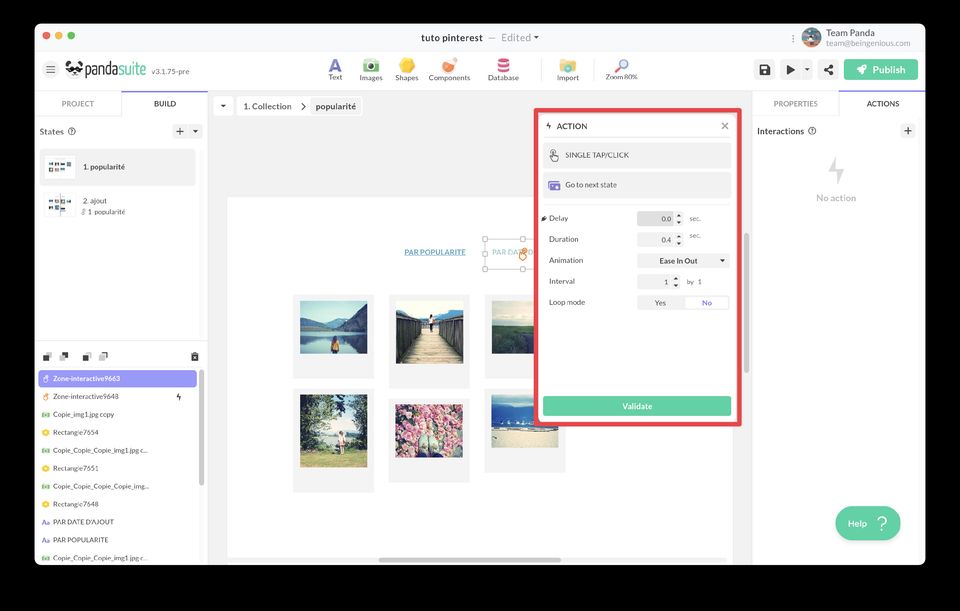
Task: Click the Share icon near Publish
Action: [827, 69]
